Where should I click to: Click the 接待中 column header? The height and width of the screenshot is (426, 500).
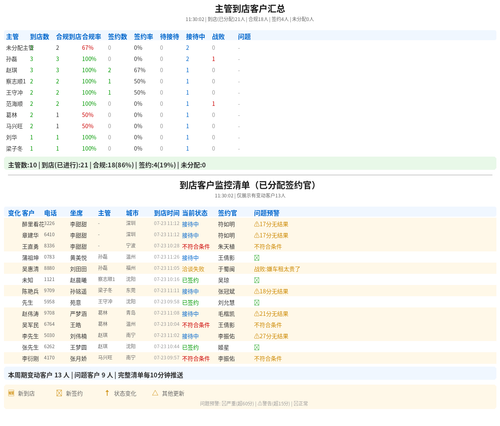coord(195,37)
